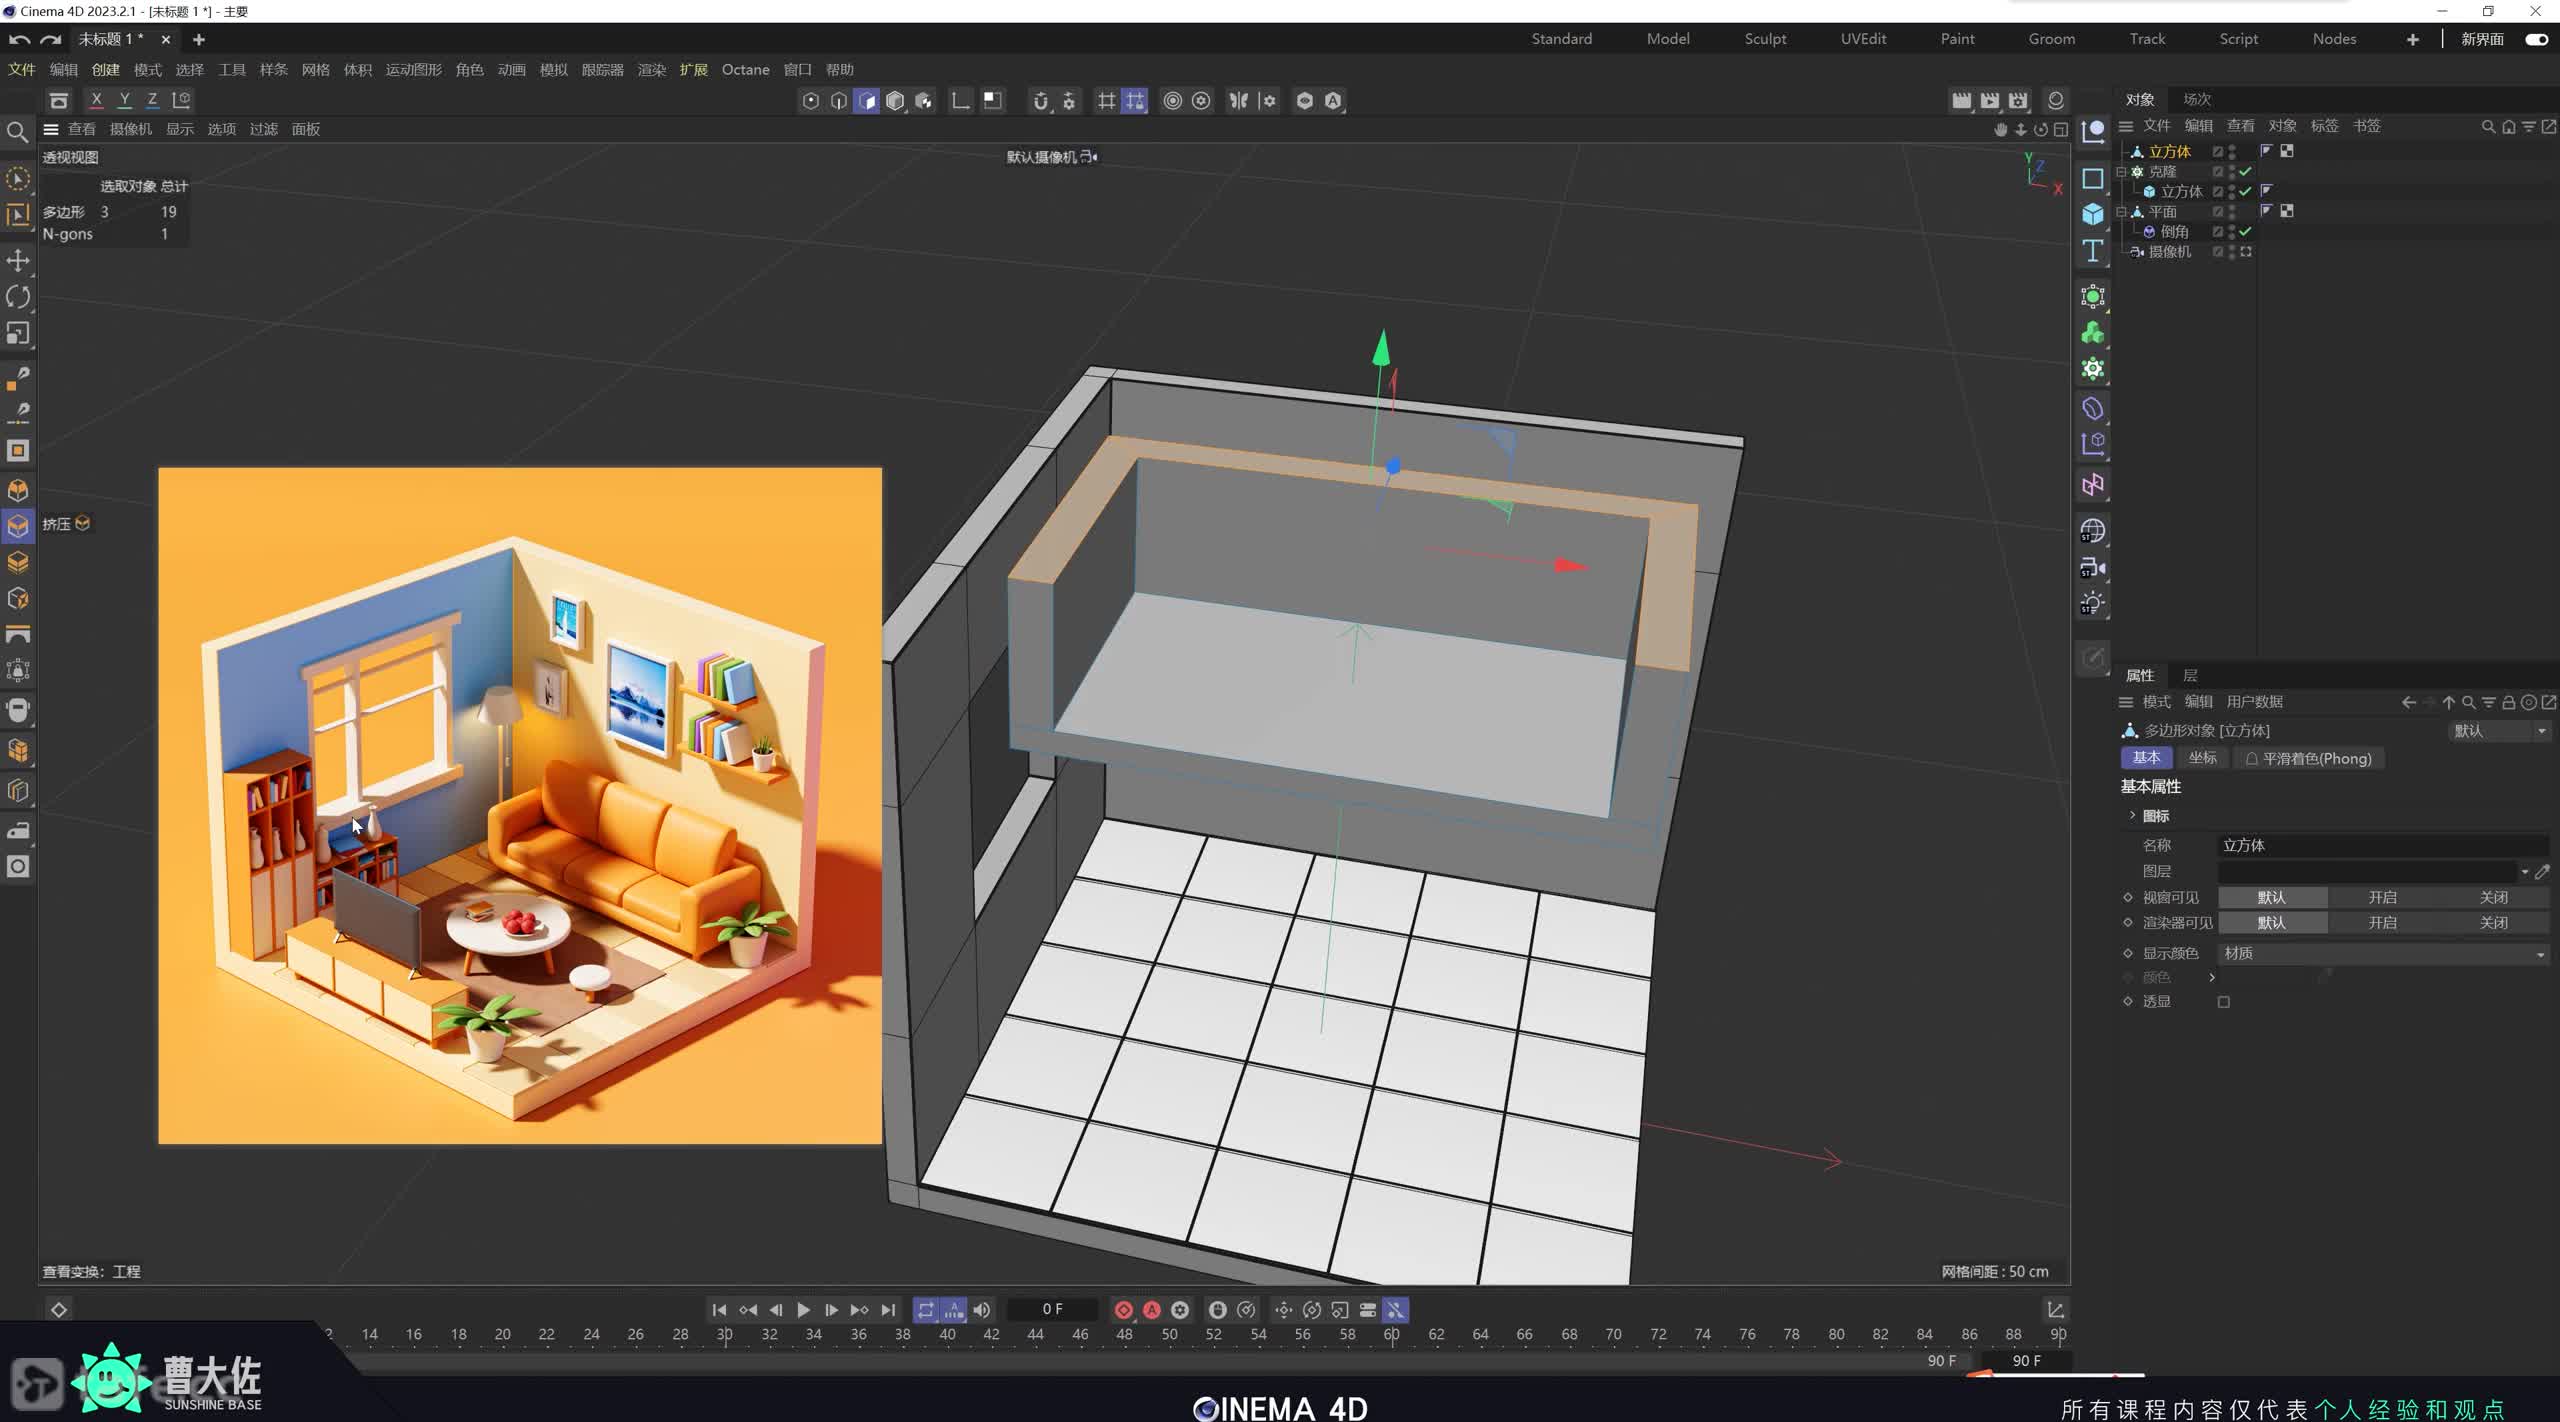Go to the end of animation
Viewport: 2560px width, 1422px height.
[x=888, y=1309]
